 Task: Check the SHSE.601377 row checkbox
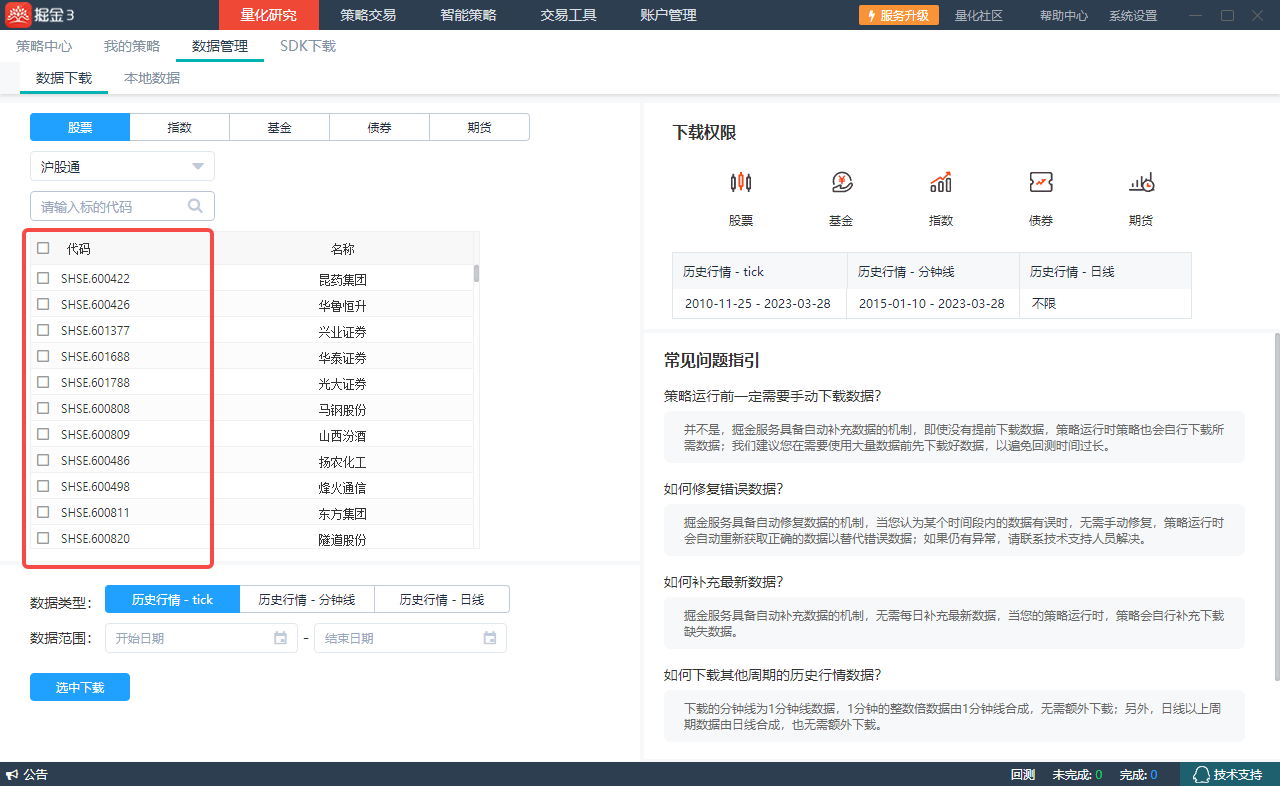[43, 330]
